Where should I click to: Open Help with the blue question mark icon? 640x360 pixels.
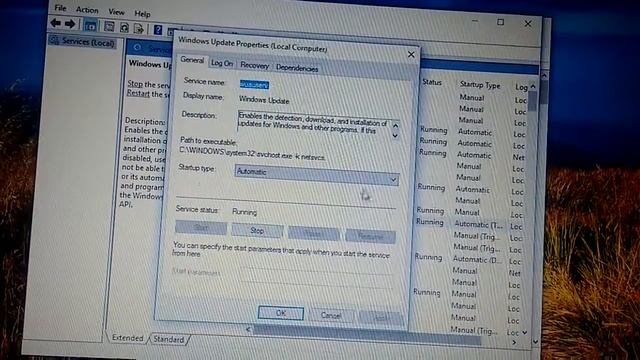[158, 29]
